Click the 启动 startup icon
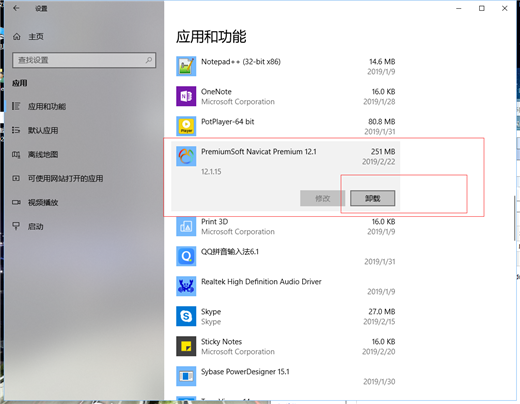520x404 pixels. point(16,226)
